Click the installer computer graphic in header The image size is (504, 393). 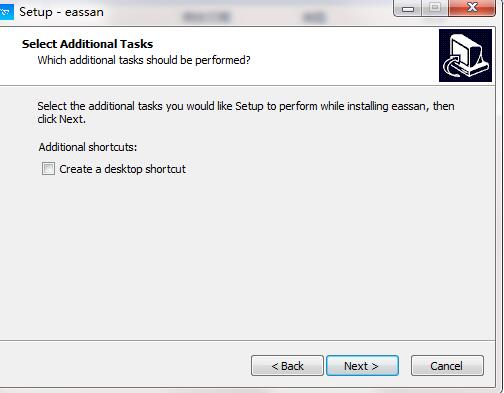[x=465, y=55]
